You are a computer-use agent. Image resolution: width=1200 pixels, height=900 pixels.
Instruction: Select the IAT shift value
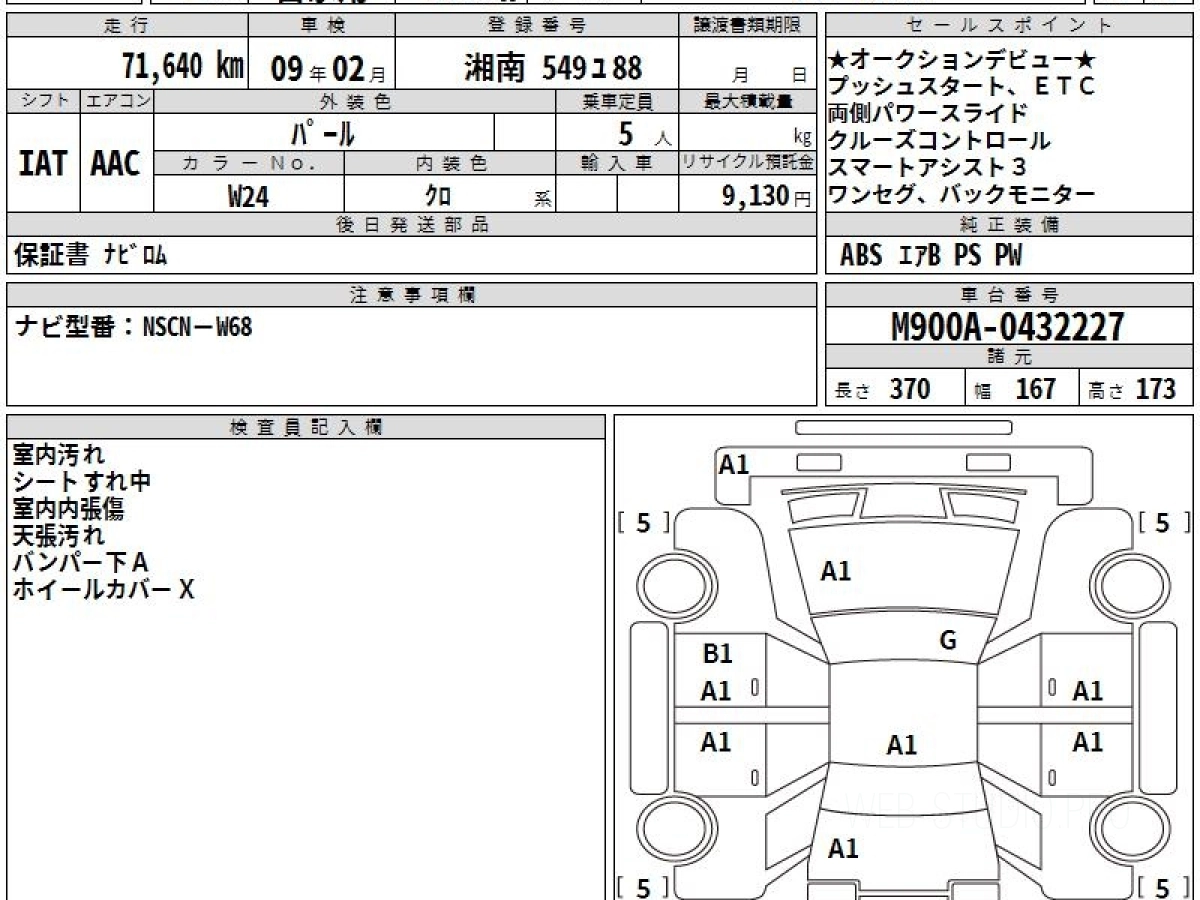pos(43,163)
